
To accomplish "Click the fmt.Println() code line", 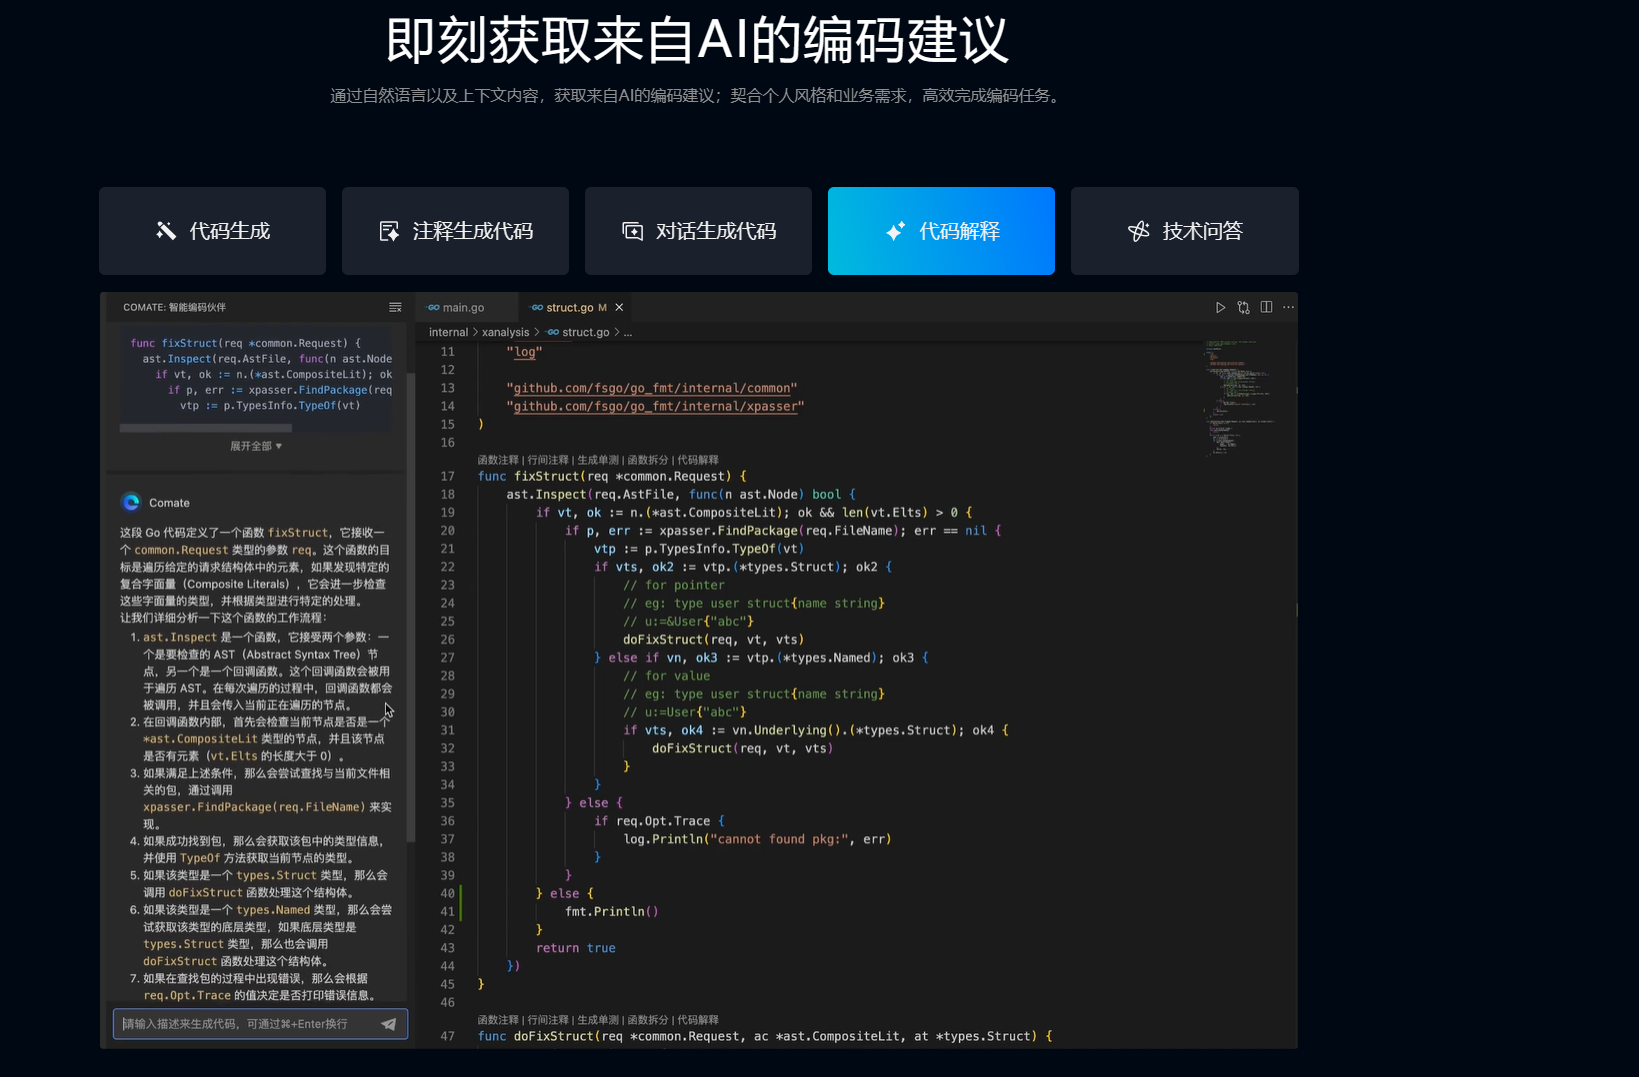I will (612, 911).
